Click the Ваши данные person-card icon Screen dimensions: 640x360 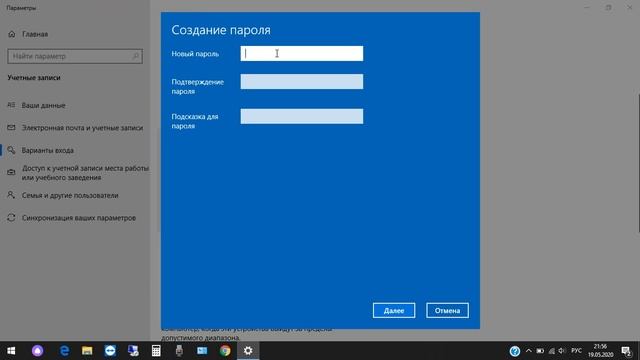11,105
